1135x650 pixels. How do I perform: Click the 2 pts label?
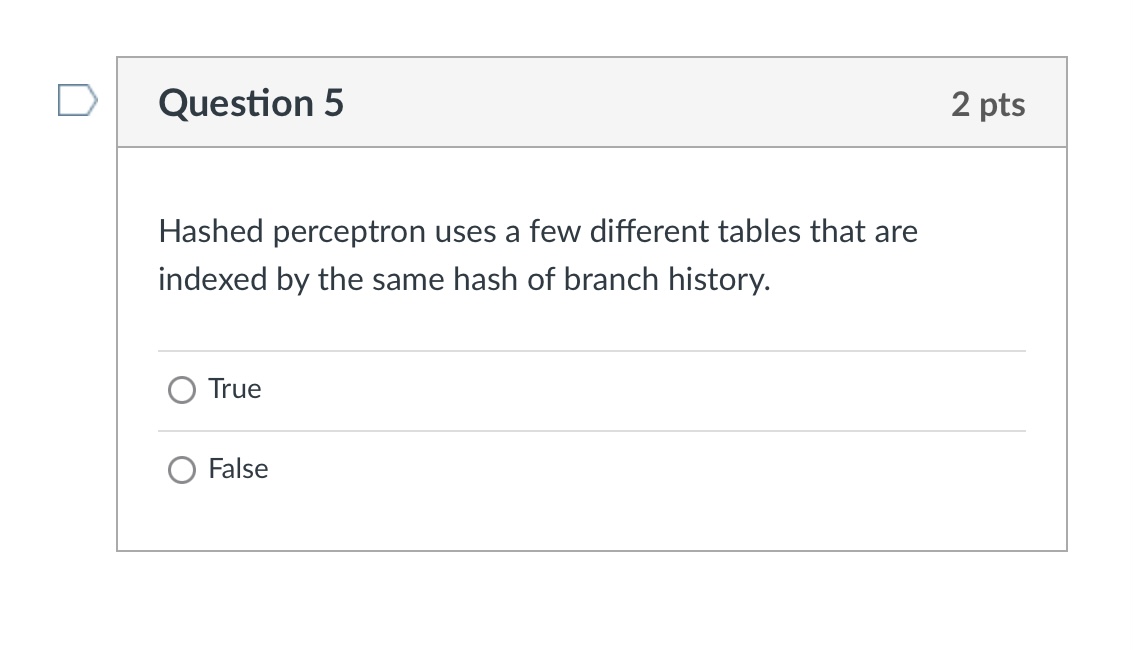coord(989,104)
